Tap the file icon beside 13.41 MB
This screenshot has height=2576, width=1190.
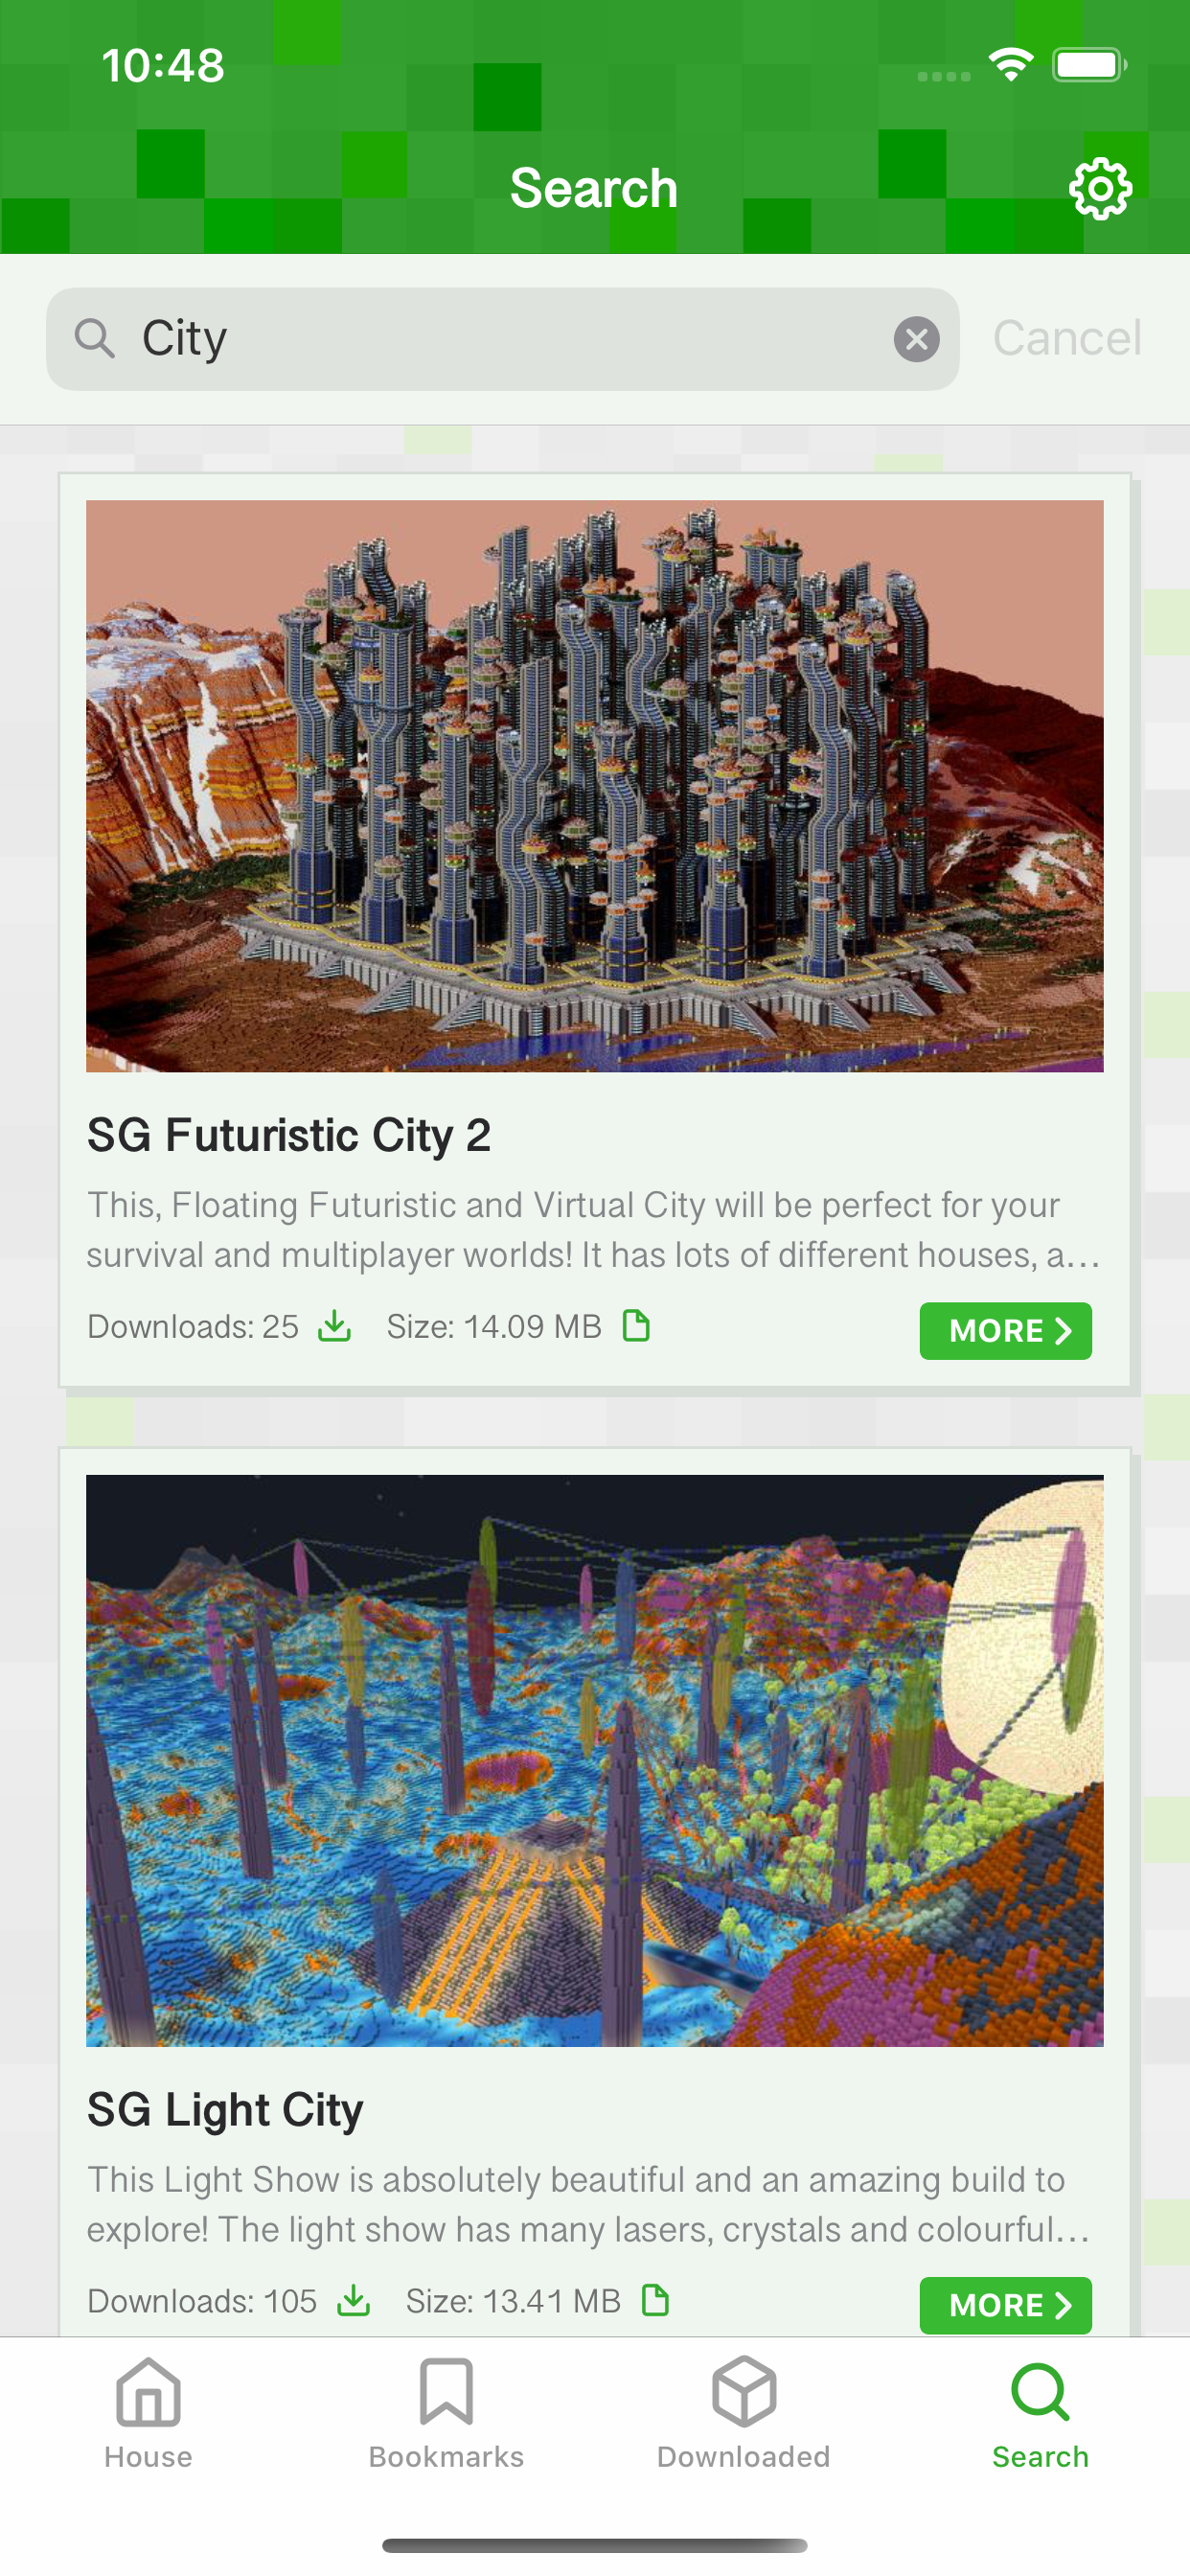coord(655,2301)
